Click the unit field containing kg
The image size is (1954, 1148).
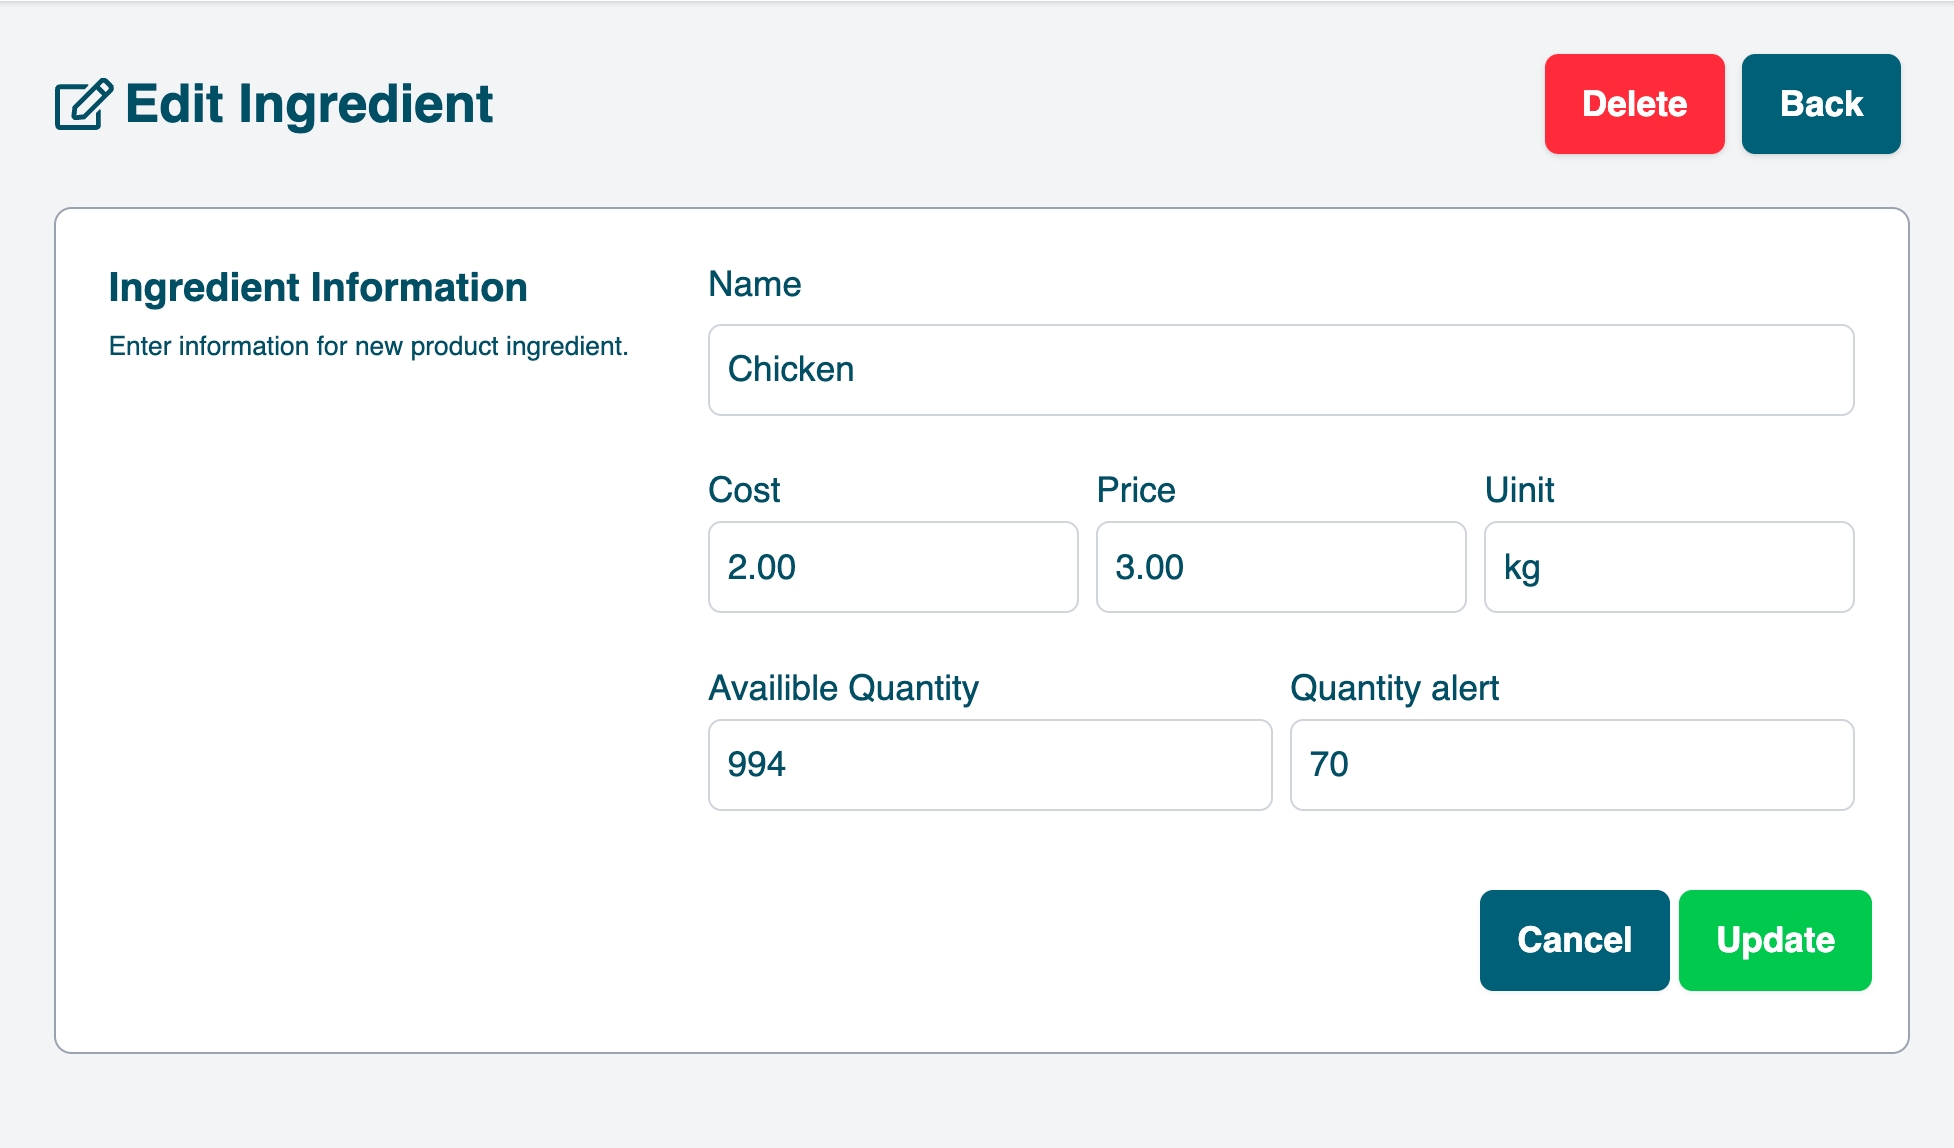[1668, 567]
